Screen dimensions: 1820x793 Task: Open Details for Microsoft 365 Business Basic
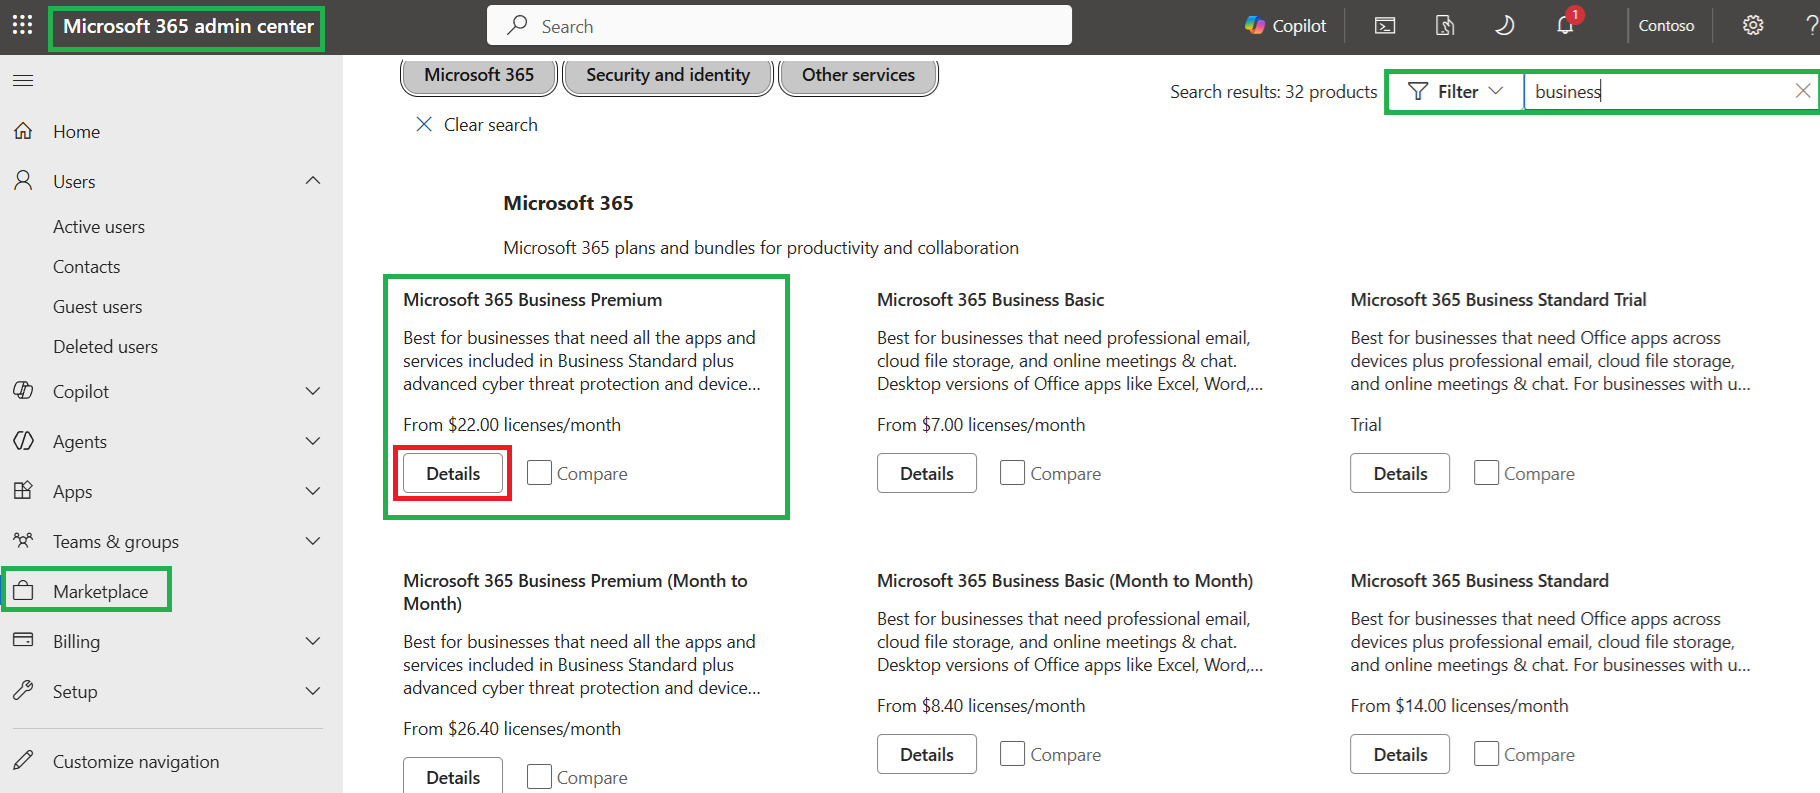pyautogui.click(x=927, y=473)
